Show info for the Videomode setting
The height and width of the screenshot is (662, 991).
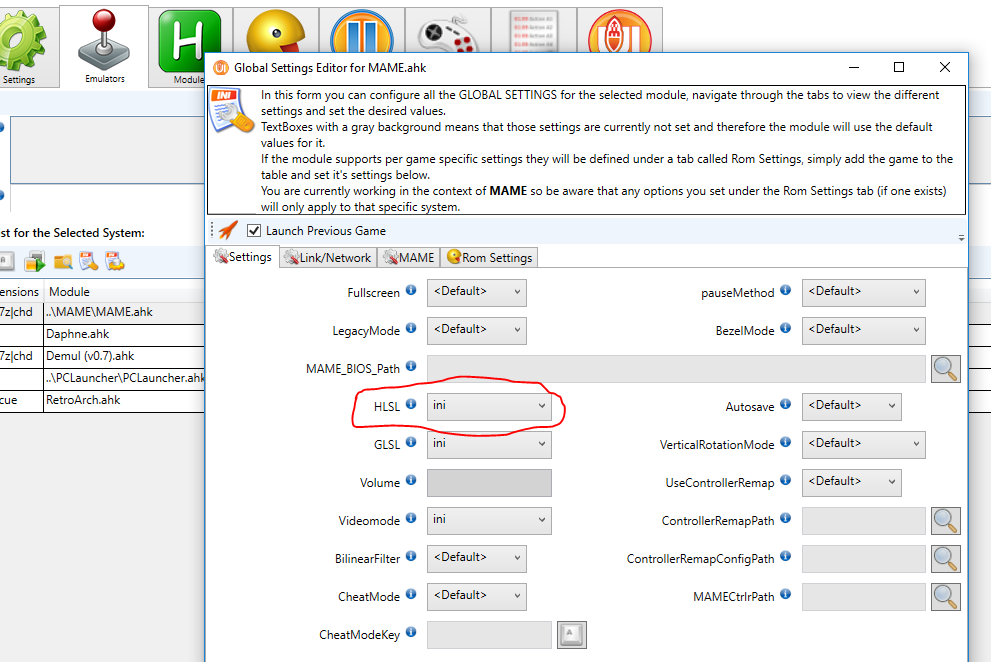coord(411,518)
